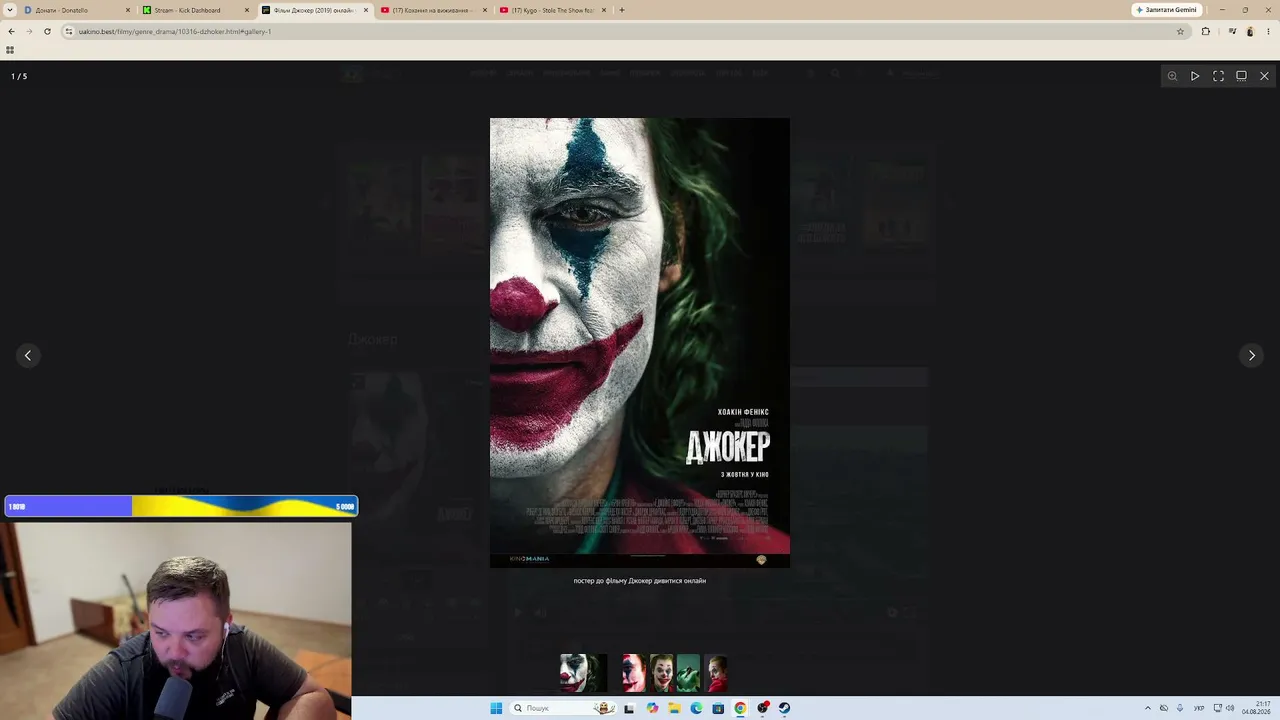This screenshot has width=1280, height=720.
Task: Start the gallery slideshow
Action: 1195,76
